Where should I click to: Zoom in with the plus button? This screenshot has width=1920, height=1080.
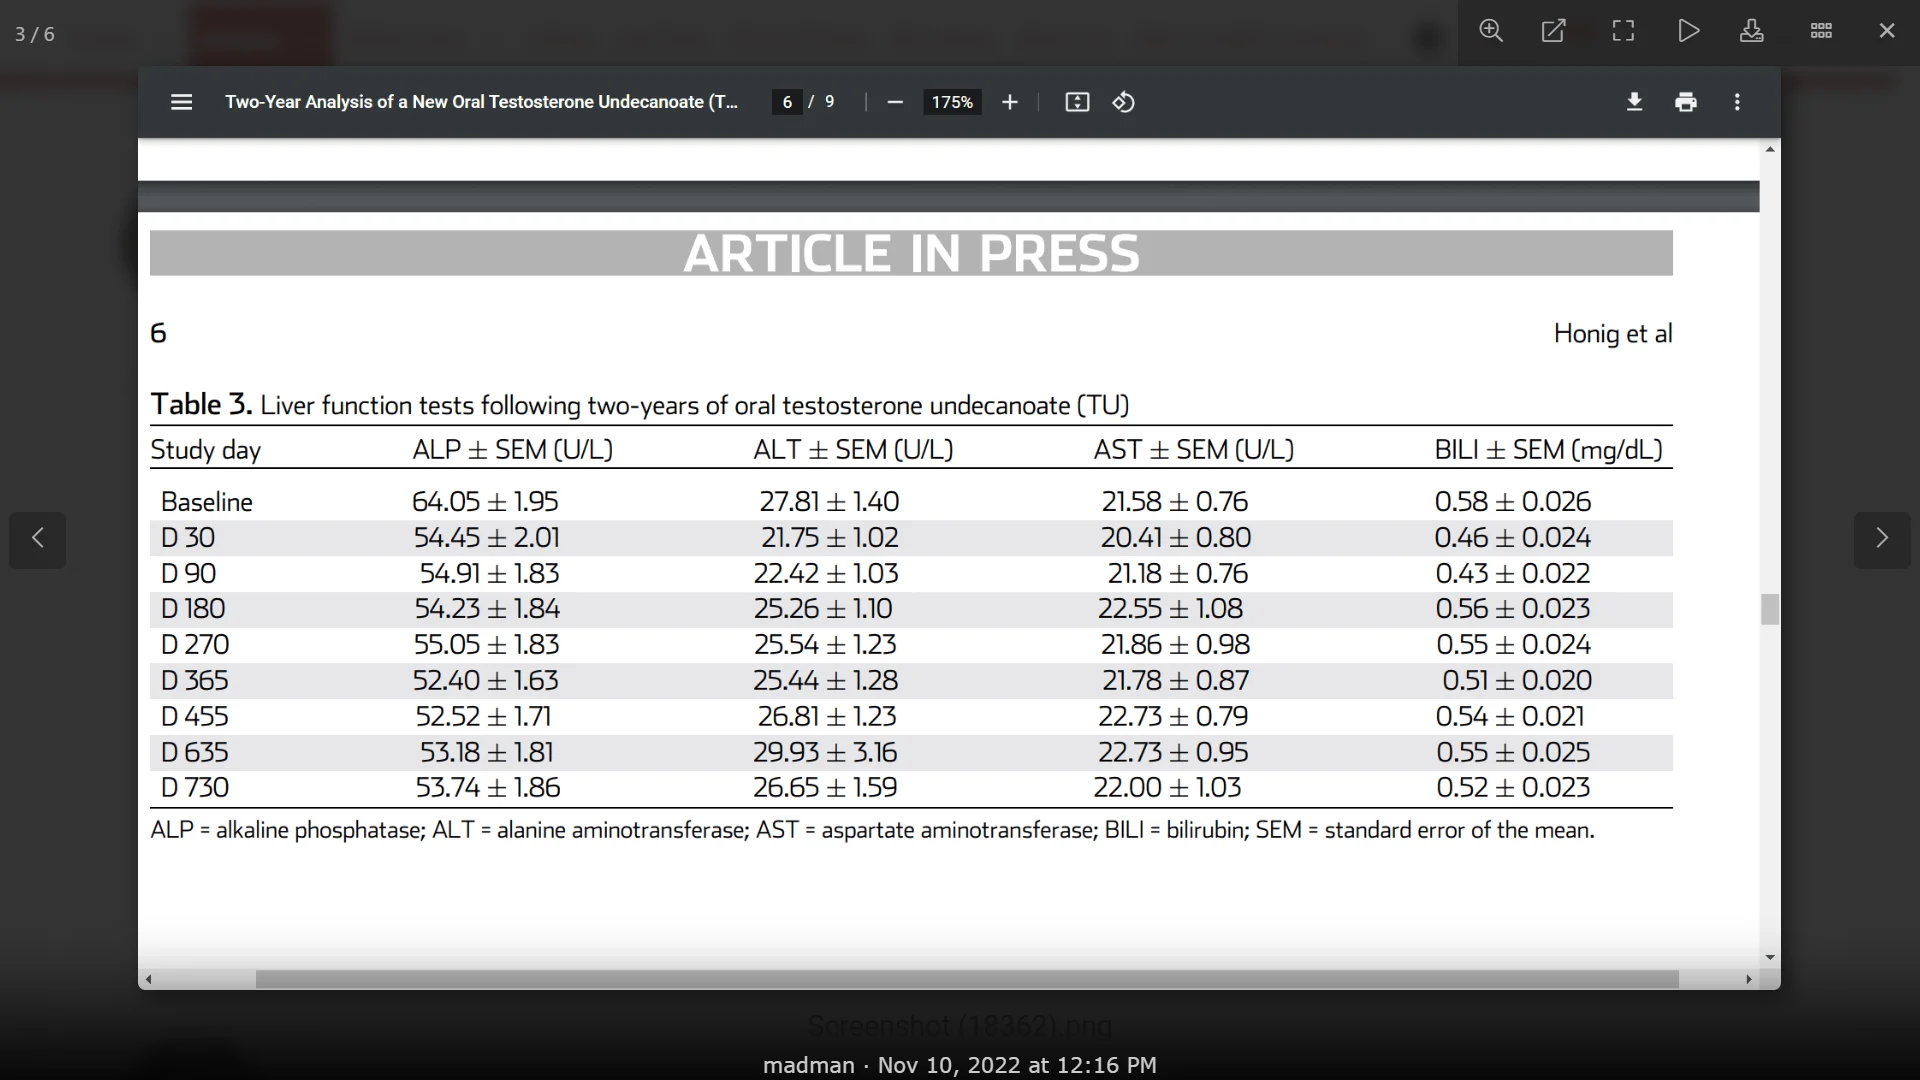point(1010,102)
